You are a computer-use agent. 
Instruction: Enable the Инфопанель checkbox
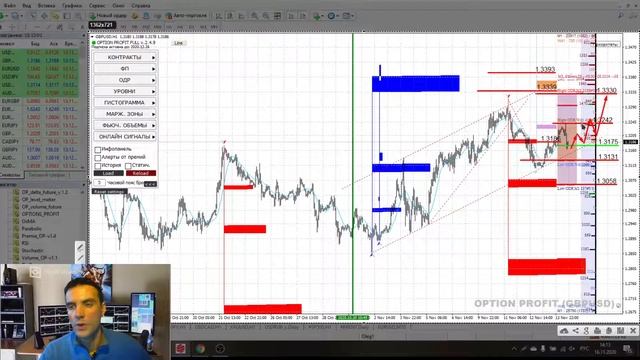pos(98,149)
